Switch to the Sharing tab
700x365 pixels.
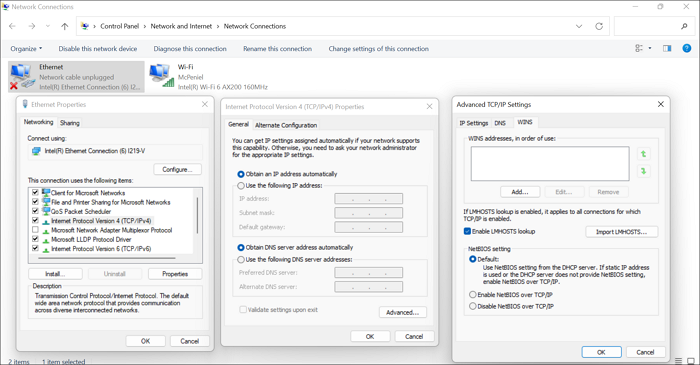coord(70,123)
